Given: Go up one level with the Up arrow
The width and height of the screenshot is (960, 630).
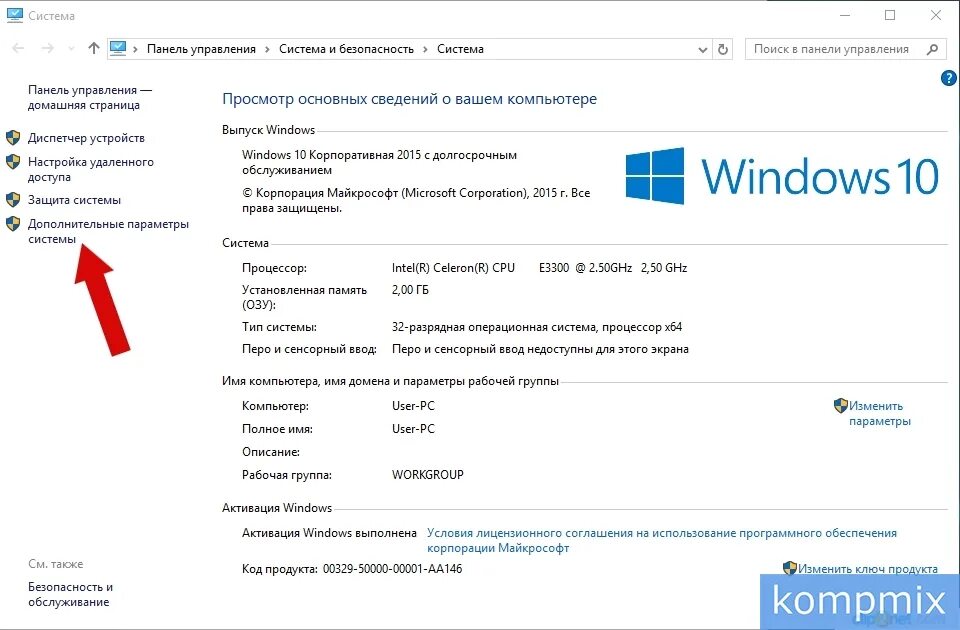Looking at the screenshot, I should tap(93, 48).
